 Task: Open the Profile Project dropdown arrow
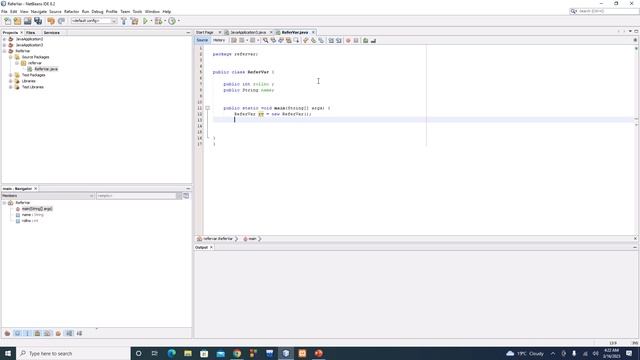point(178,21)
